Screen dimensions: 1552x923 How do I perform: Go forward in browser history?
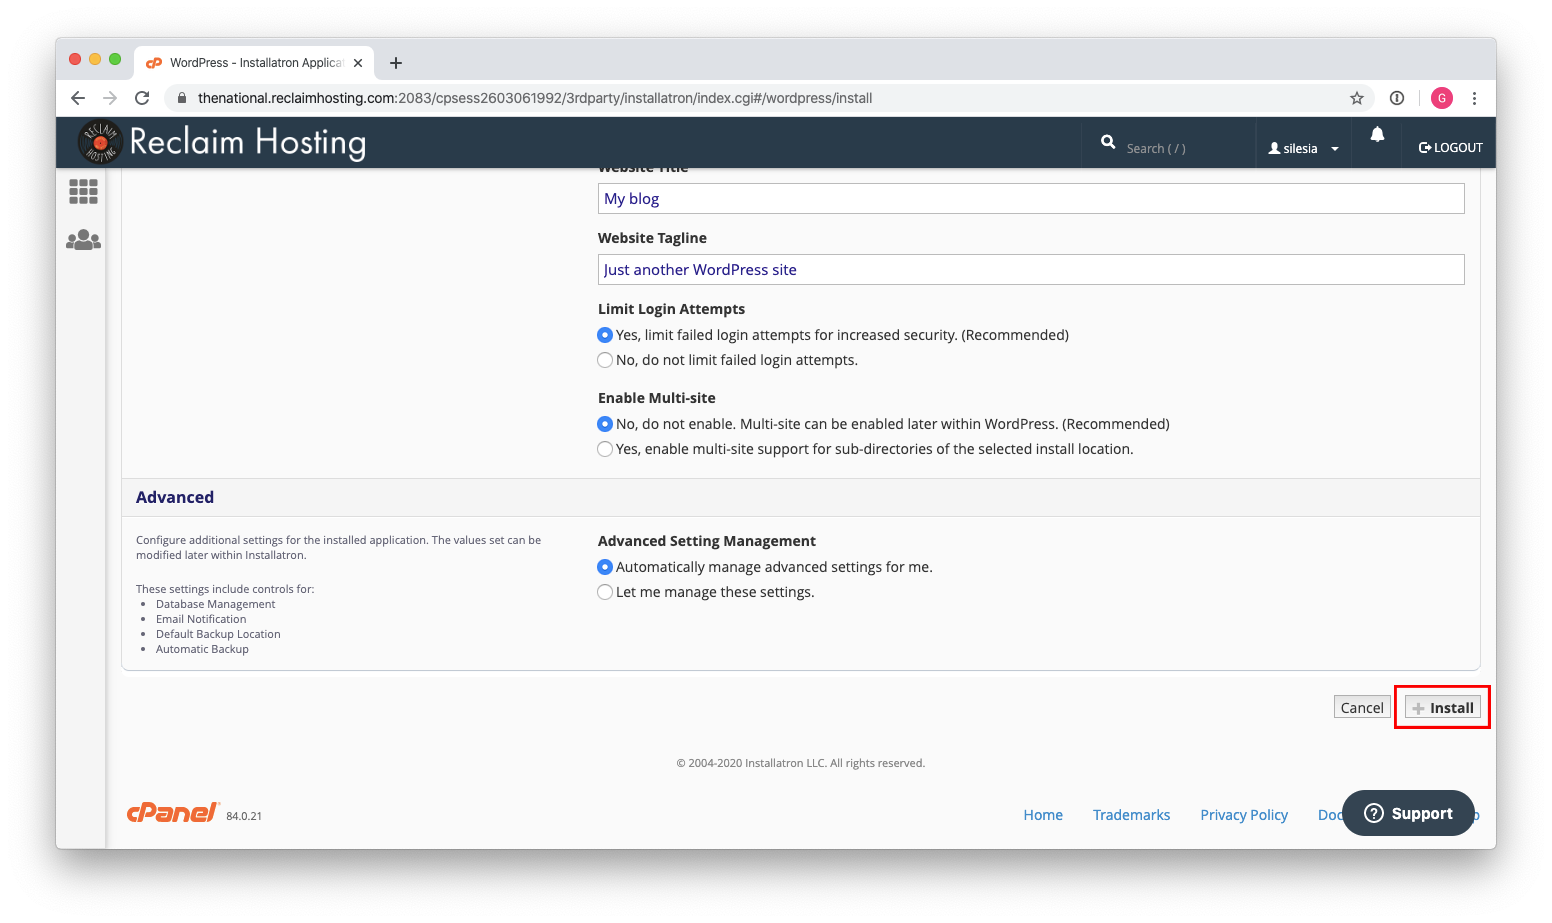pyautogui.click(x=110, y=98)
